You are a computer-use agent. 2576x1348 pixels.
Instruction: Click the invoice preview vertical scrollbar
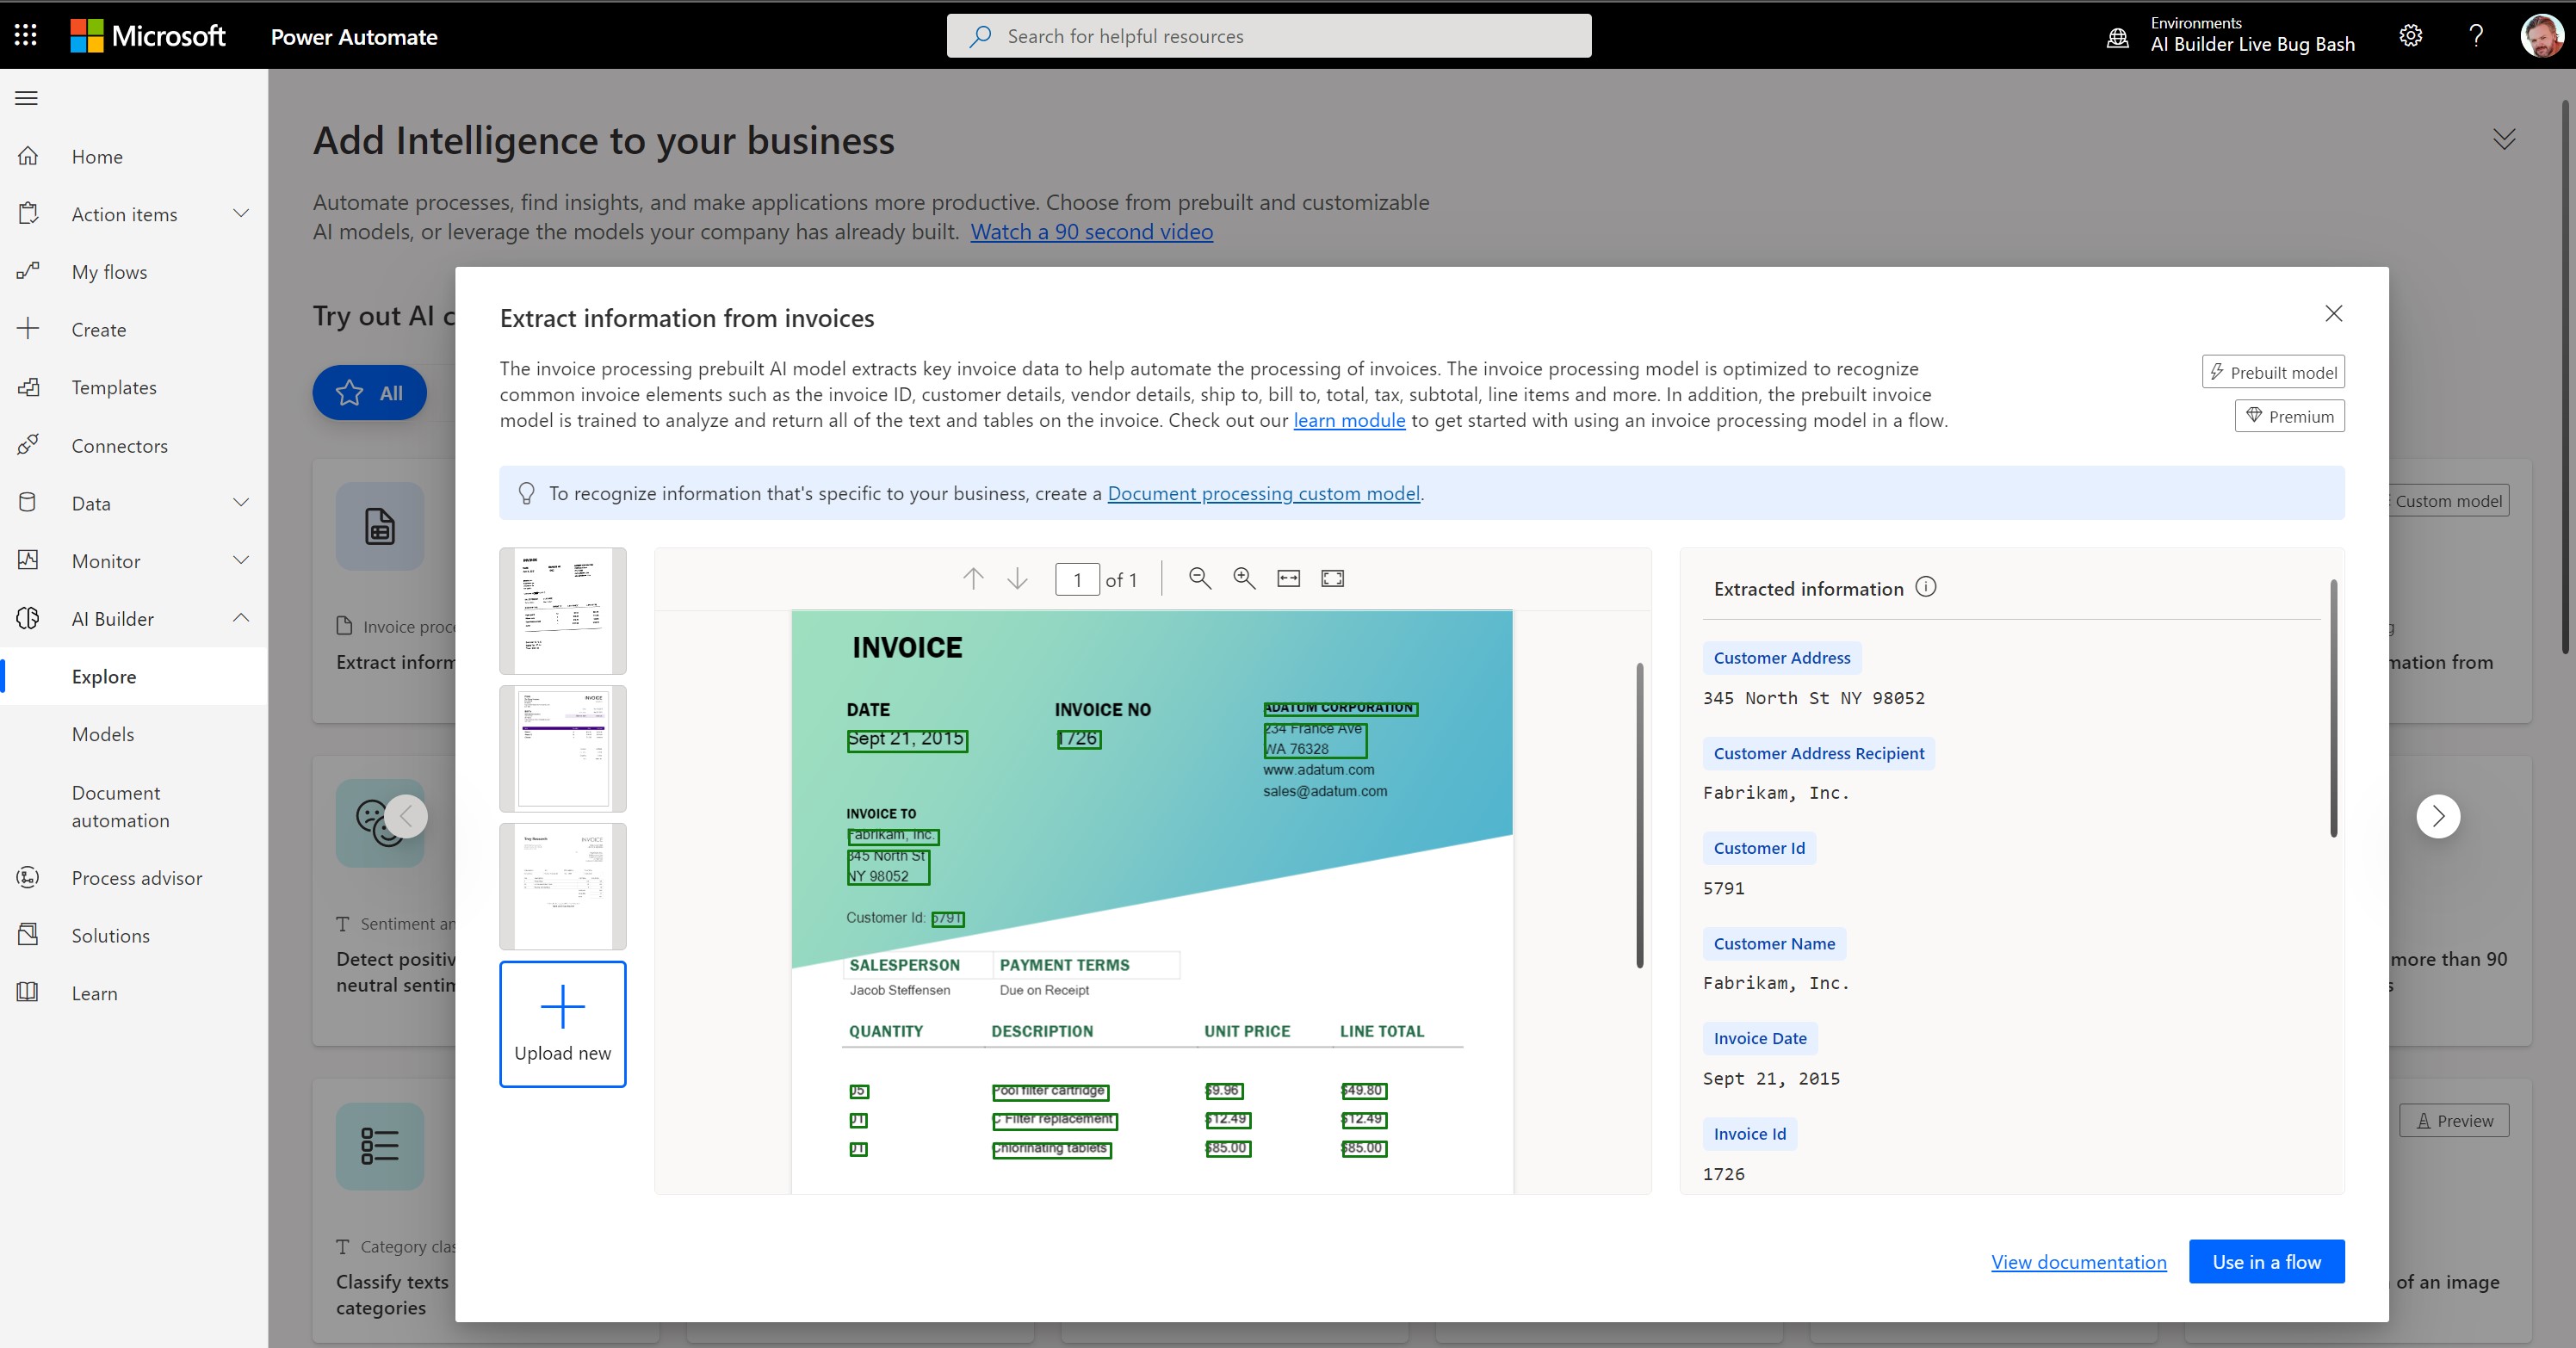pos(1640,815)
